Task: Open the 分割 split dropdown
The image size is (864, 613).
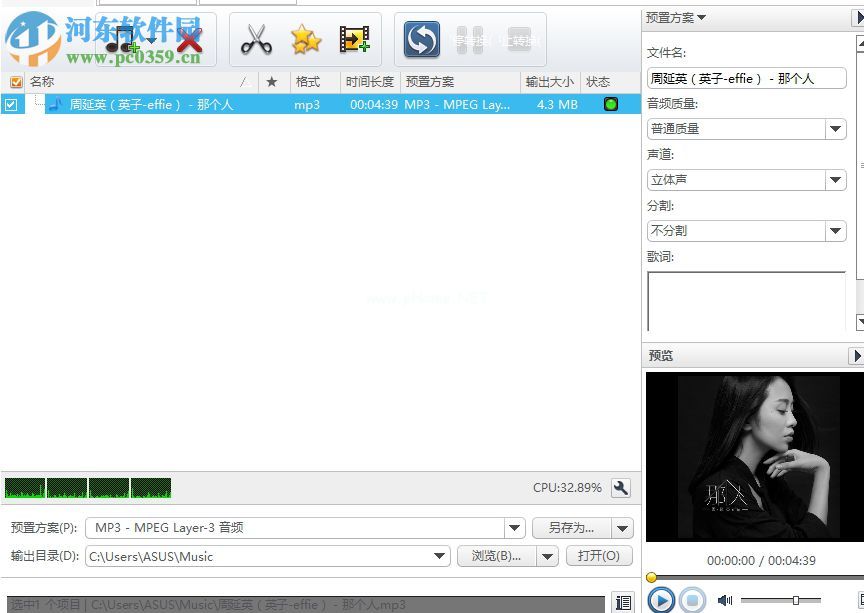Action: [x=837, y=230]
